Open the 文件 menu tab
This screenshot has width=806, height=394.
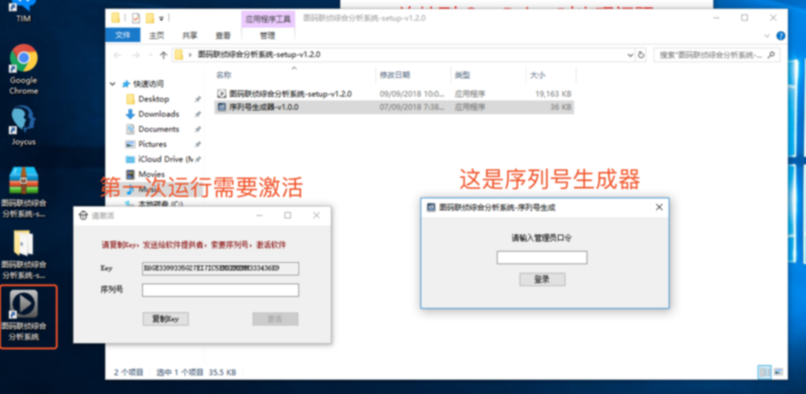coord(123,35)
